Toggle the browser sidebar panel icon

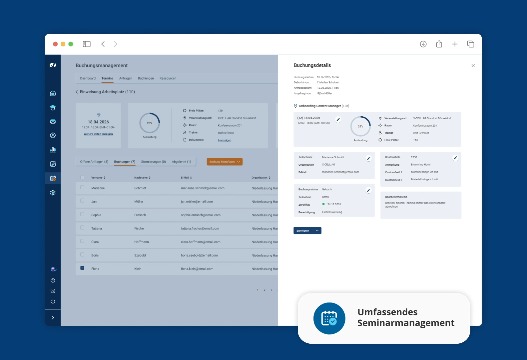87,44
